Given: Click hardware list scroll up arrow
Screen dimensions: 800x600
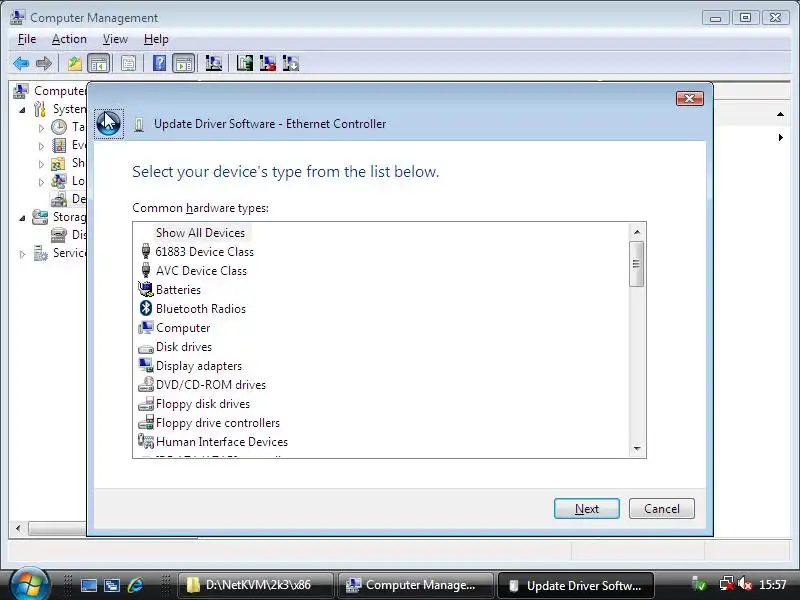Looking at the screenshot, I should pyautogui.click(x=637, y=232).
